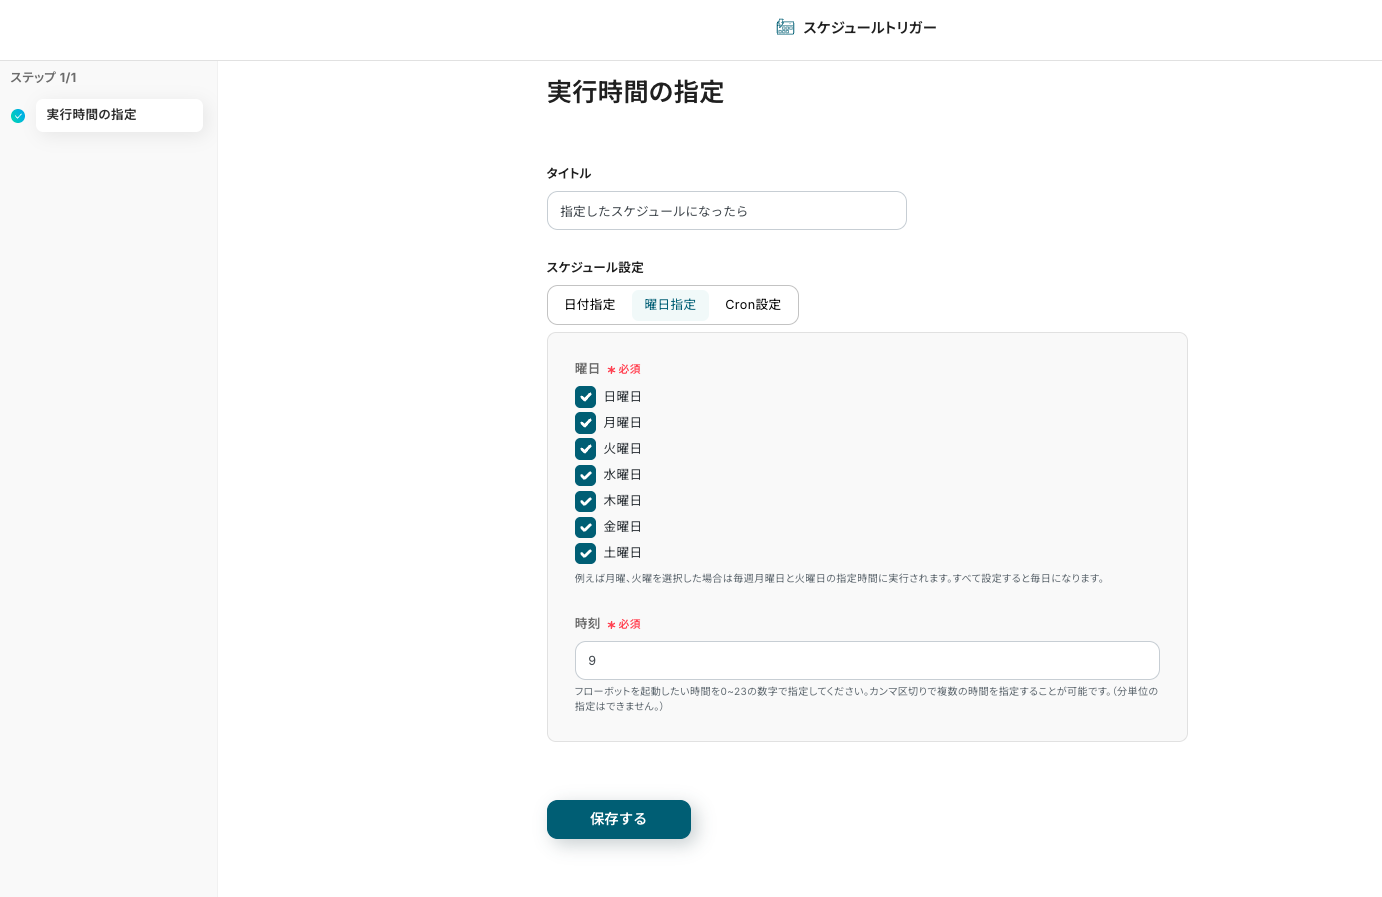Uncheck the 日曜日 checkbox
1382x897 pixels.
coord(585,397)
